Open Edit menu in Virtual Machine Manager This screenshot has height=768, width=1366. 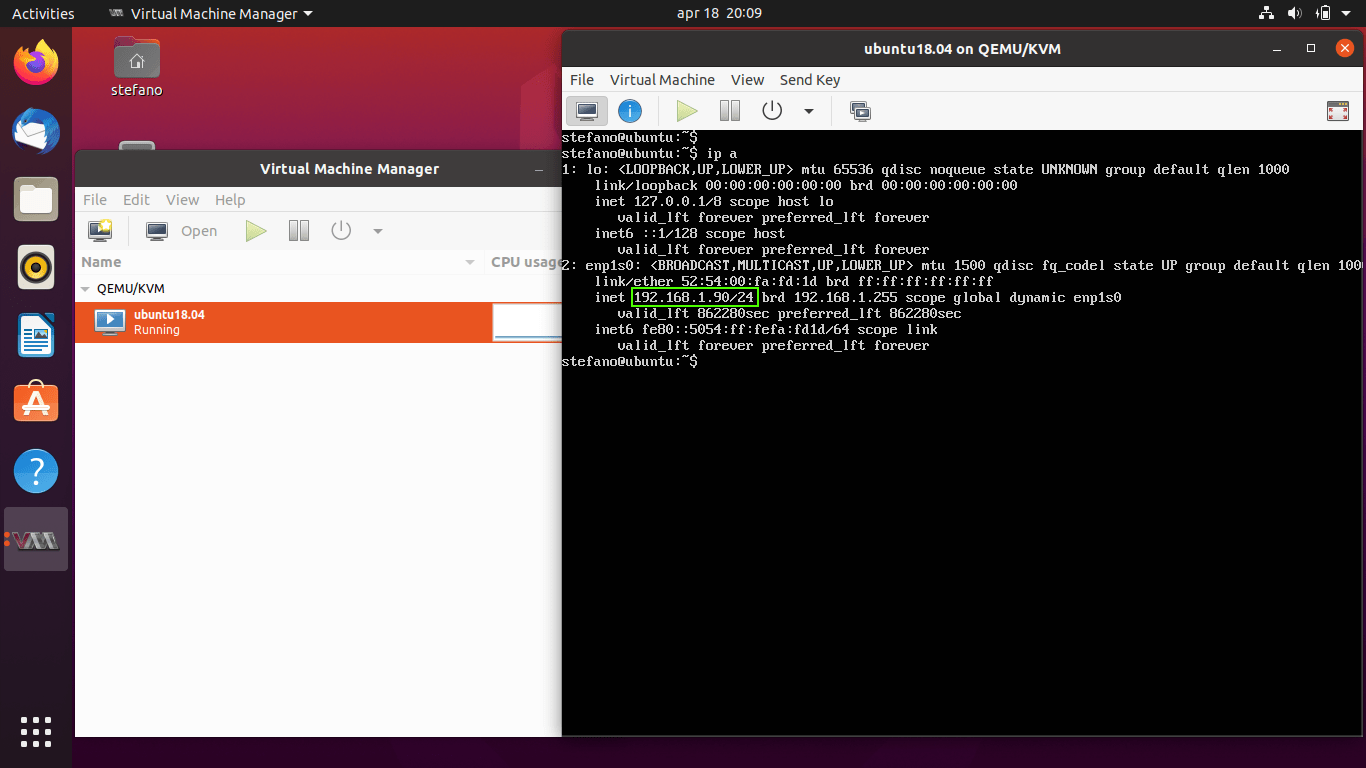click(136, 200)
